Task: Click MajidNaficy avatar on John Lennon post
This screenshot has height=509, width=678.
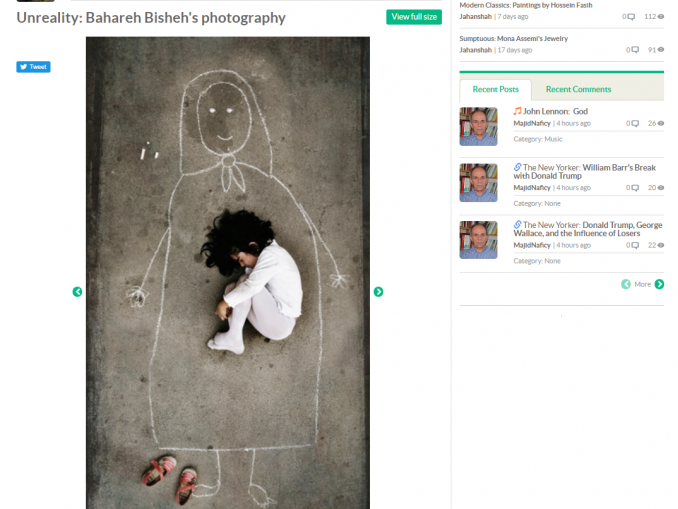Action: pyautogui.click(x=478, y=126)
